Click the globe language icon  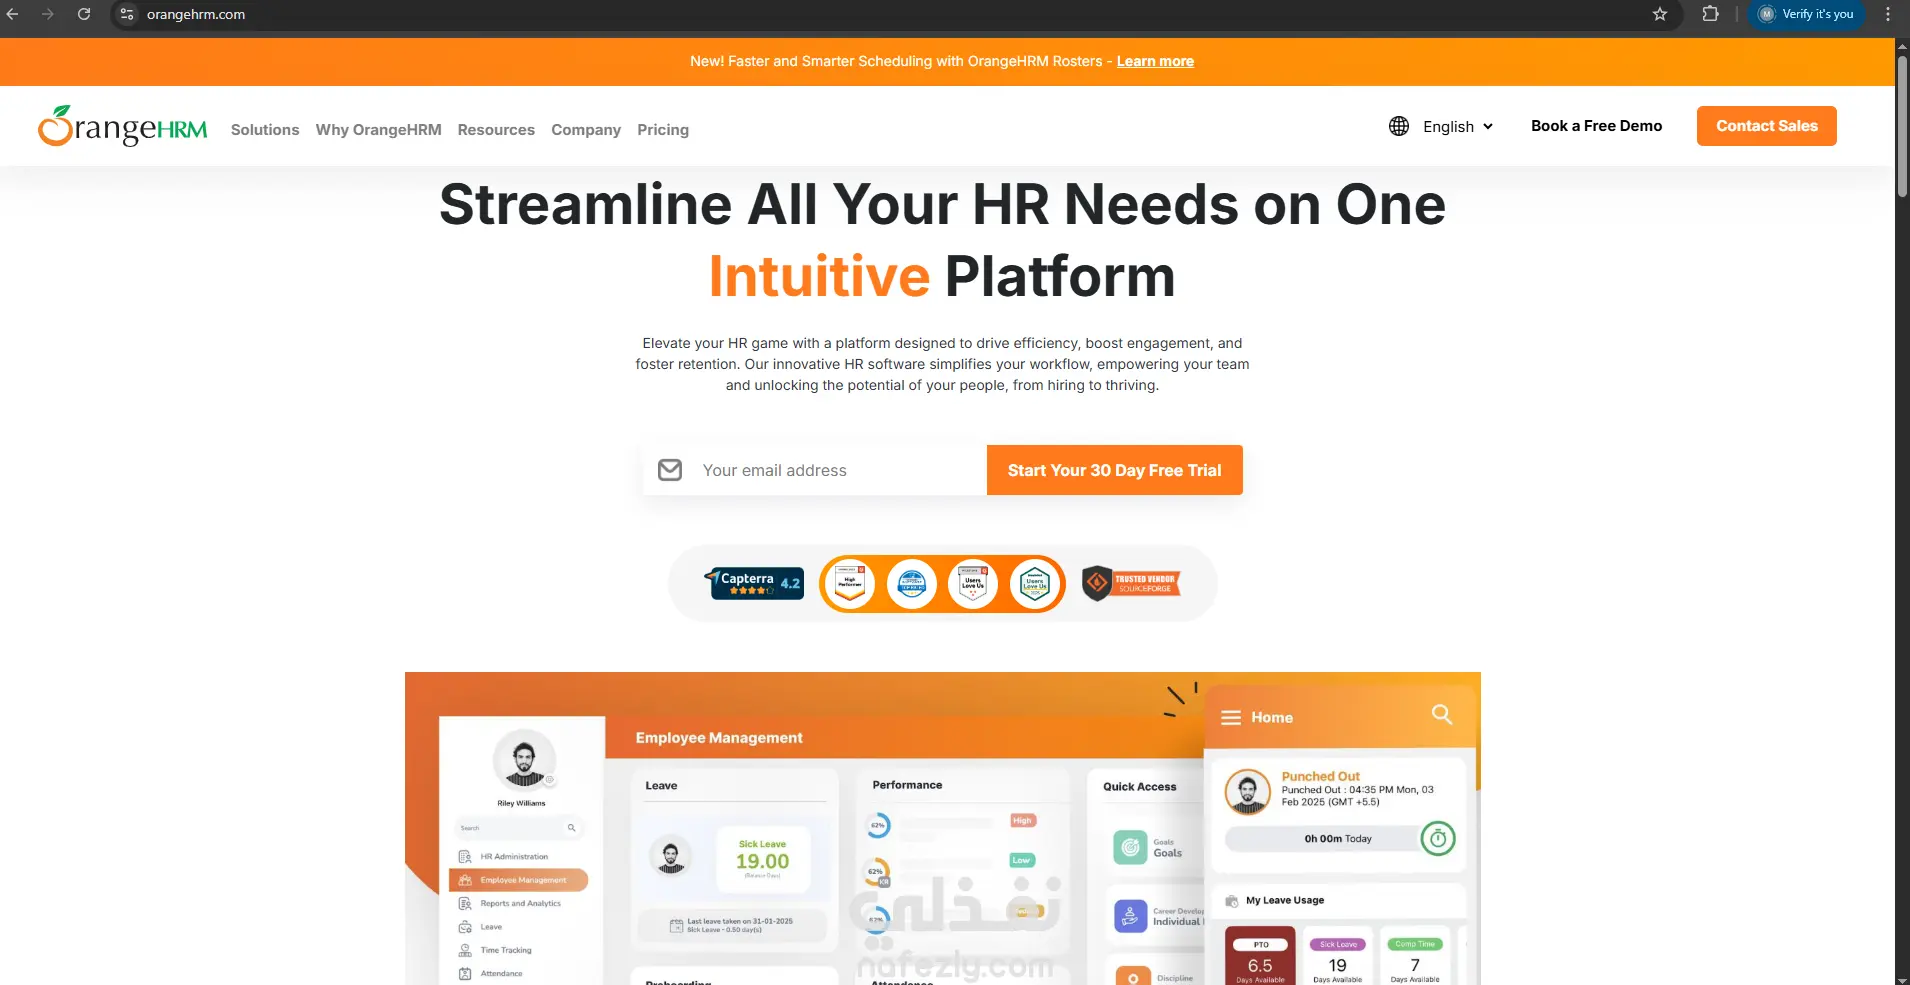pyautogui.click(x=1399, y=126)
